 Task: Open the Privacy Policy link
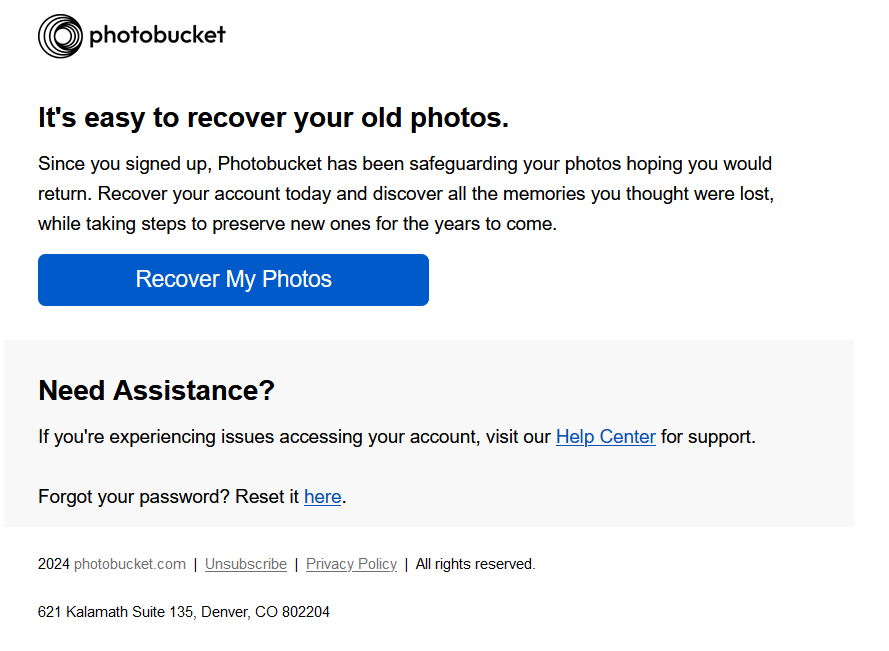tap(351, 564)
